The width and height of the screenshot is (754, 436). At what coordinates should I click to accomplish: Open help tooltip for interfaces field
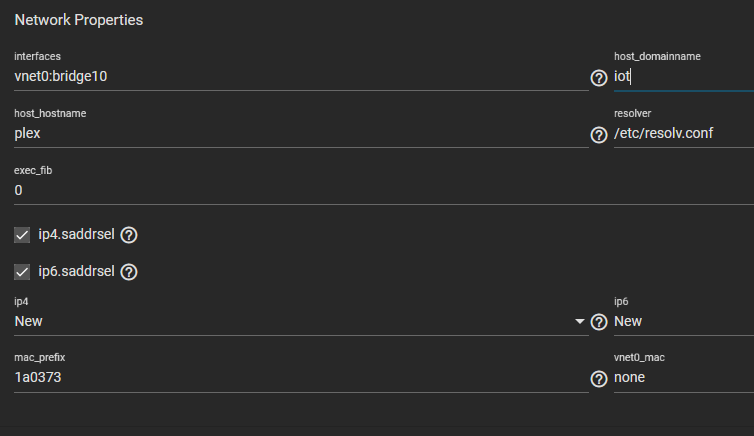(599, 78)
